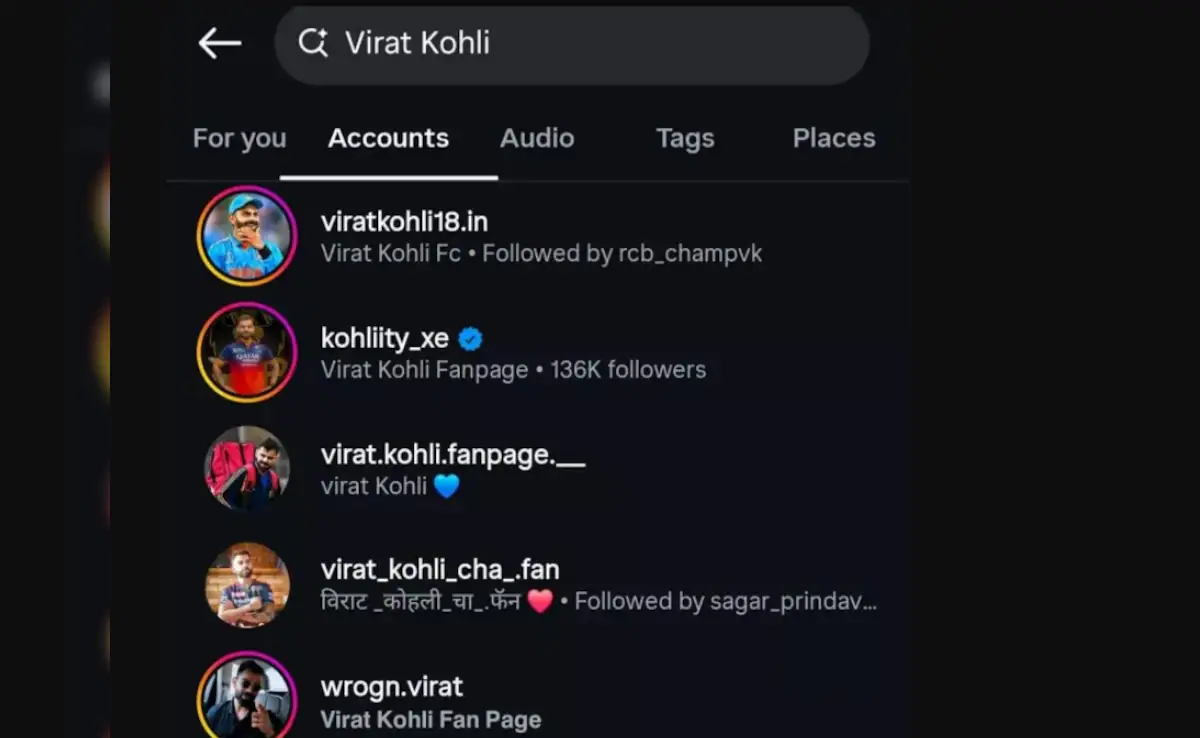This screenshot has width=1200, height=738.
Task: Switch to the Audio tab
Action: tap(537, 138)
